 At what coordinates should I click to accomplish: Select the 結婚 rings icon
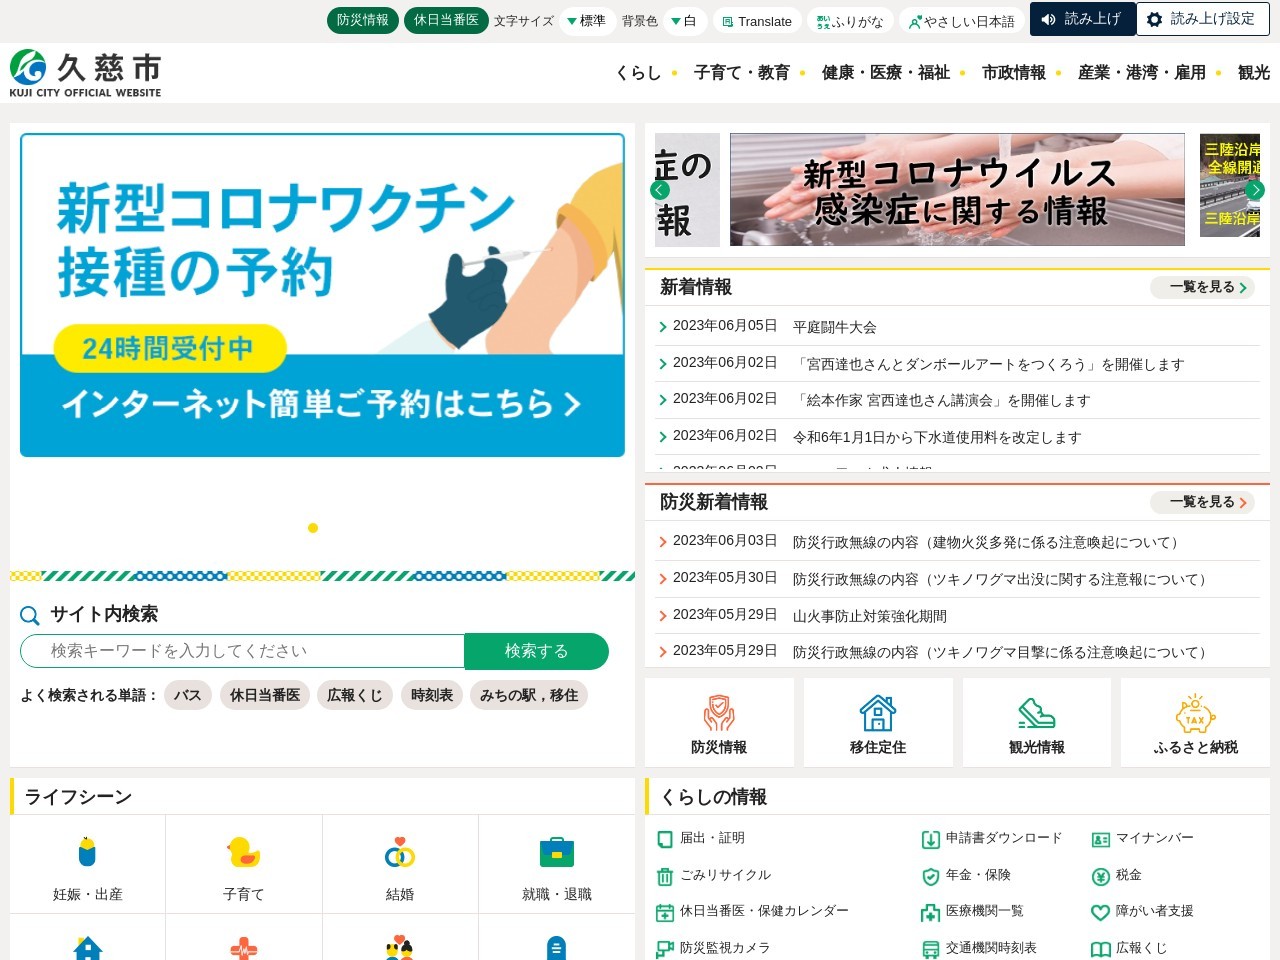[x=400, y=865]
